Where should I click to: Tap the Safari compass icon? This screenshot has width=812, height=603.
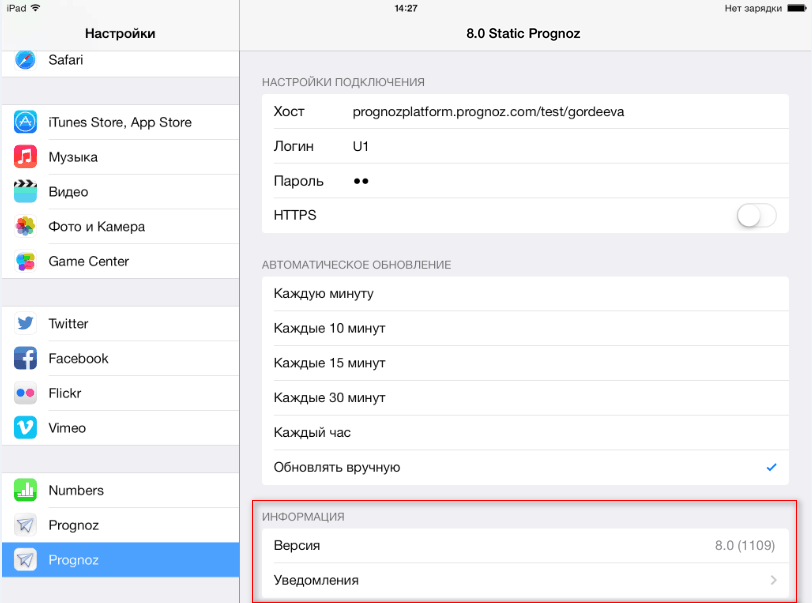point(26,60)
